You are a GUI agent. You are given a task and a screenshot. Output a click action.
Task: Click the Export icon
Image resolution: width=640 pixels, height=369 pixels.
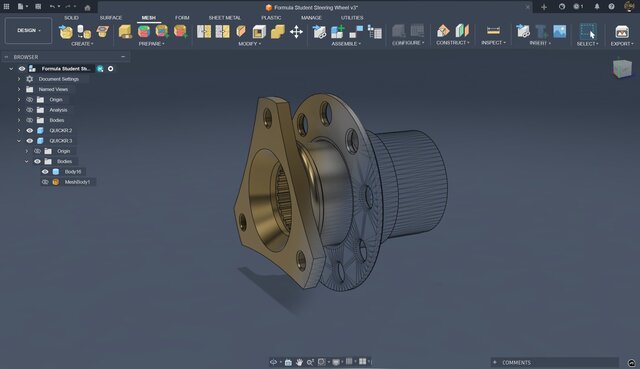[622, 31]
